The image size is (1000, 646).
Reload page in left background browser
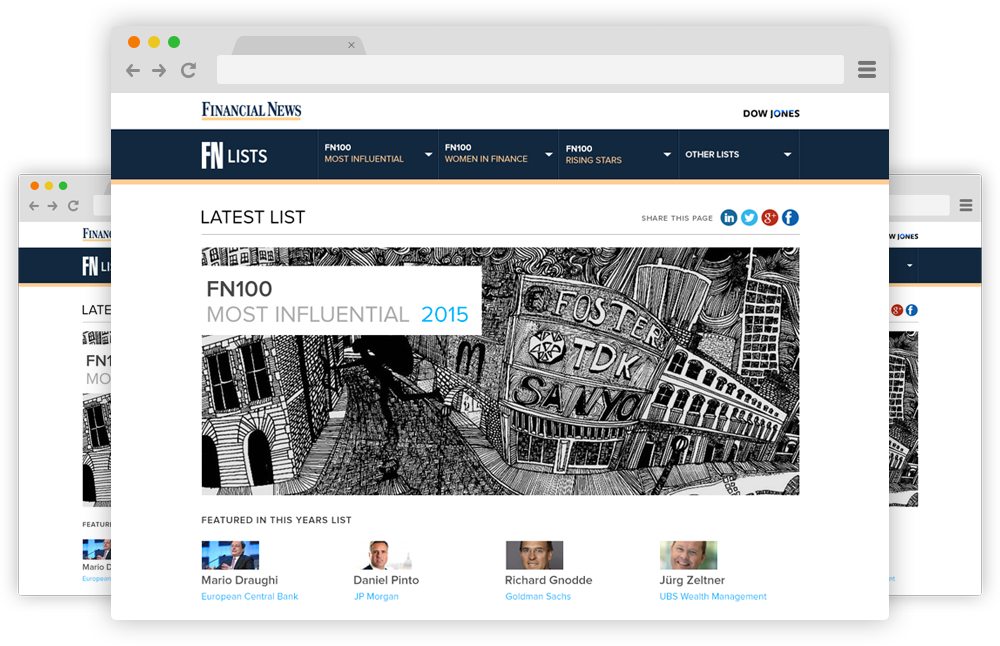point(73,206)
